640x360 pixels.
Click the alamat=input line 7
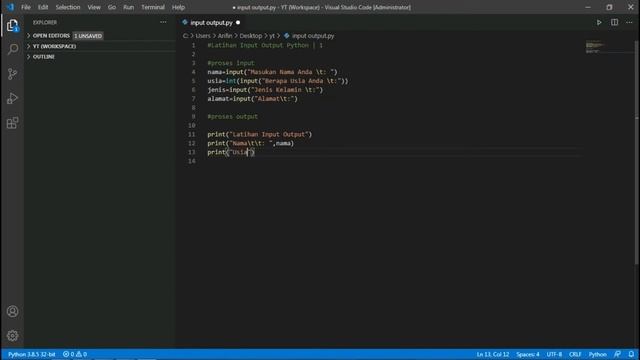[x=253, y=99]
